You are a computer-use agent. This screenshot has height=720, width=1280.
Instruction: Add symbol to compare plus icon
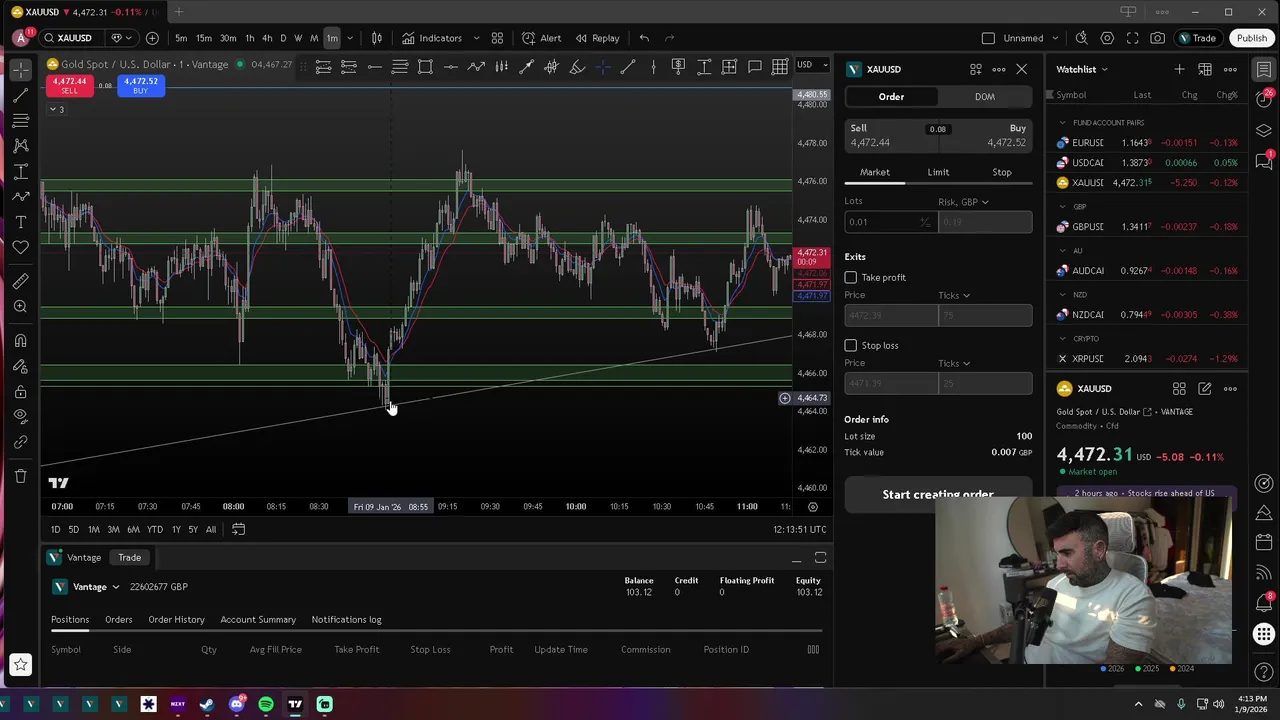click(152, 38)
